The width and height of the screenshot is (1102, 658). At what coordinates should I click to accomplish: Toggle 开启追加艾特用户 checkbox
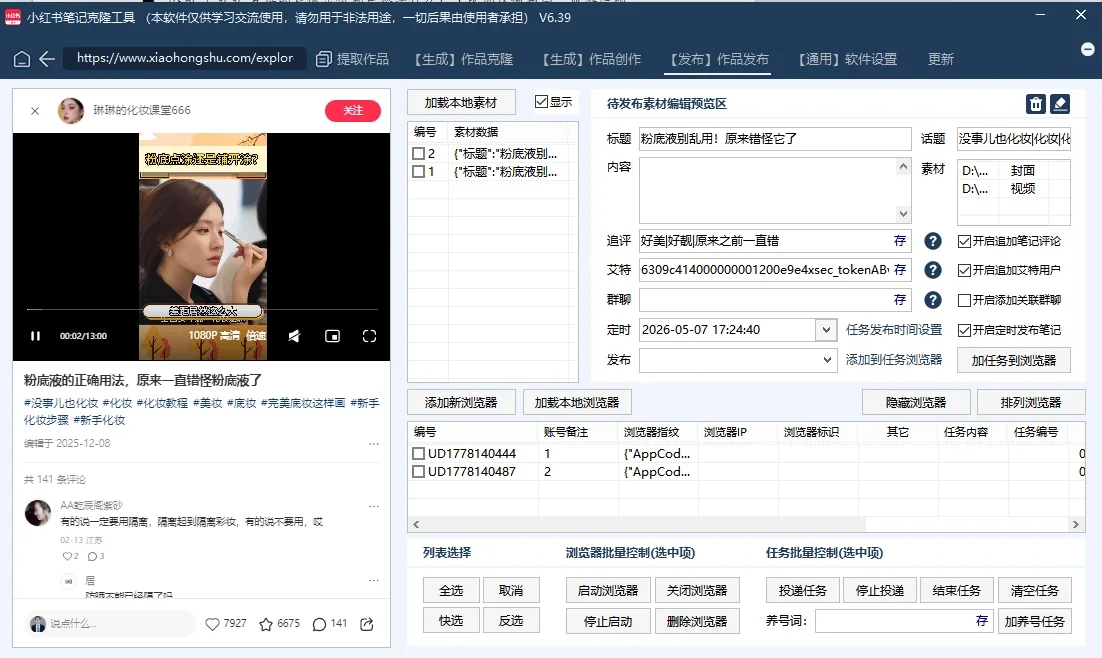964,270
